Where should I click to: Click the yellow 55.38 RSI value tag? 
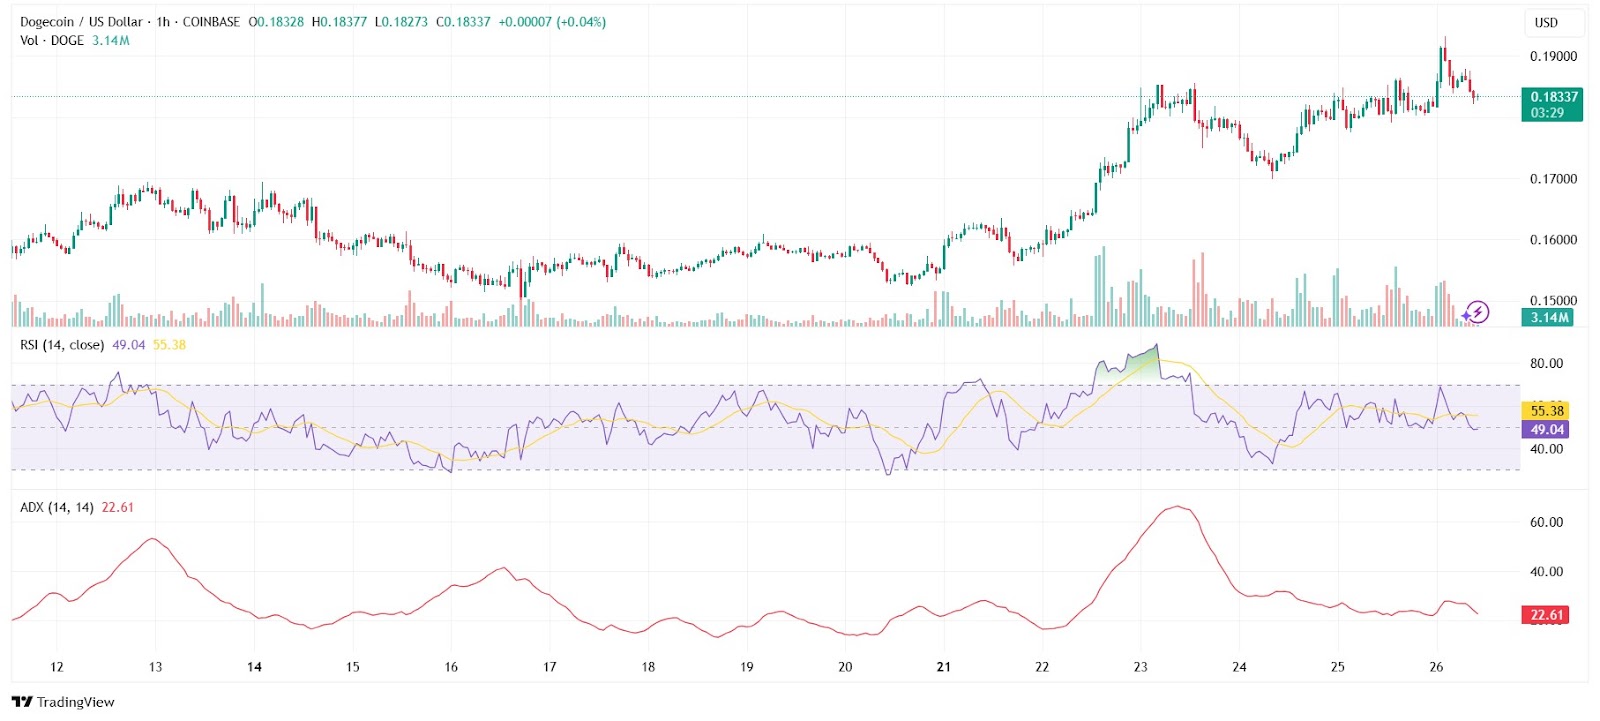click(x=1546, y=411)
